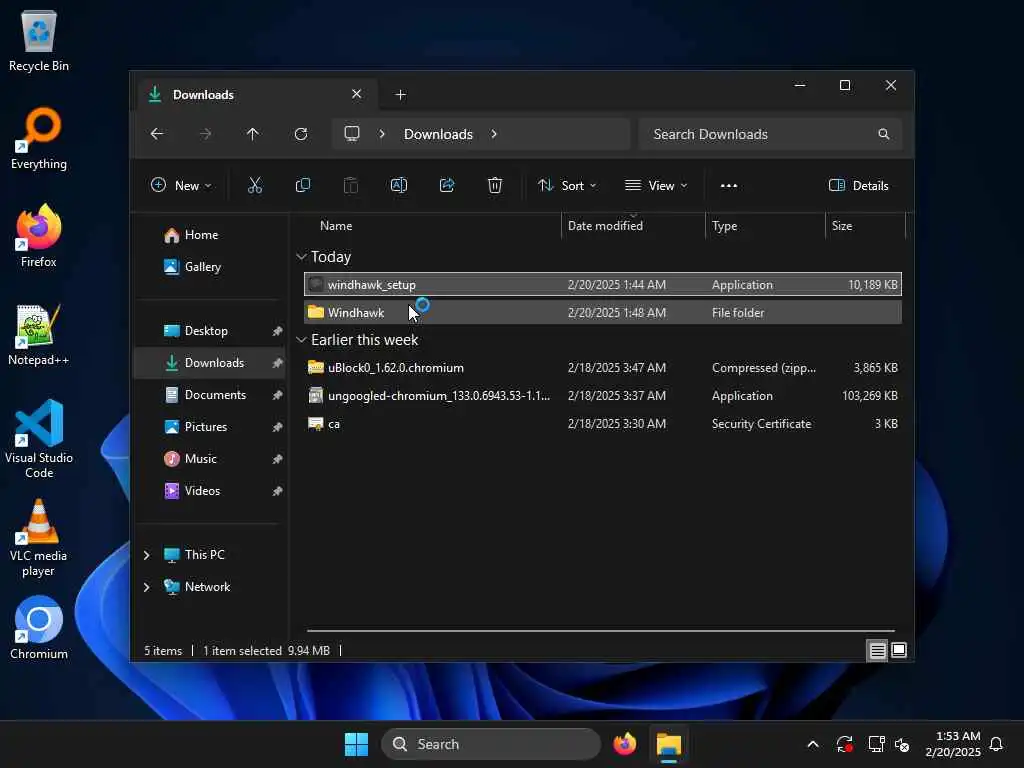Collapse the Today group

click(x=301, y=257)
